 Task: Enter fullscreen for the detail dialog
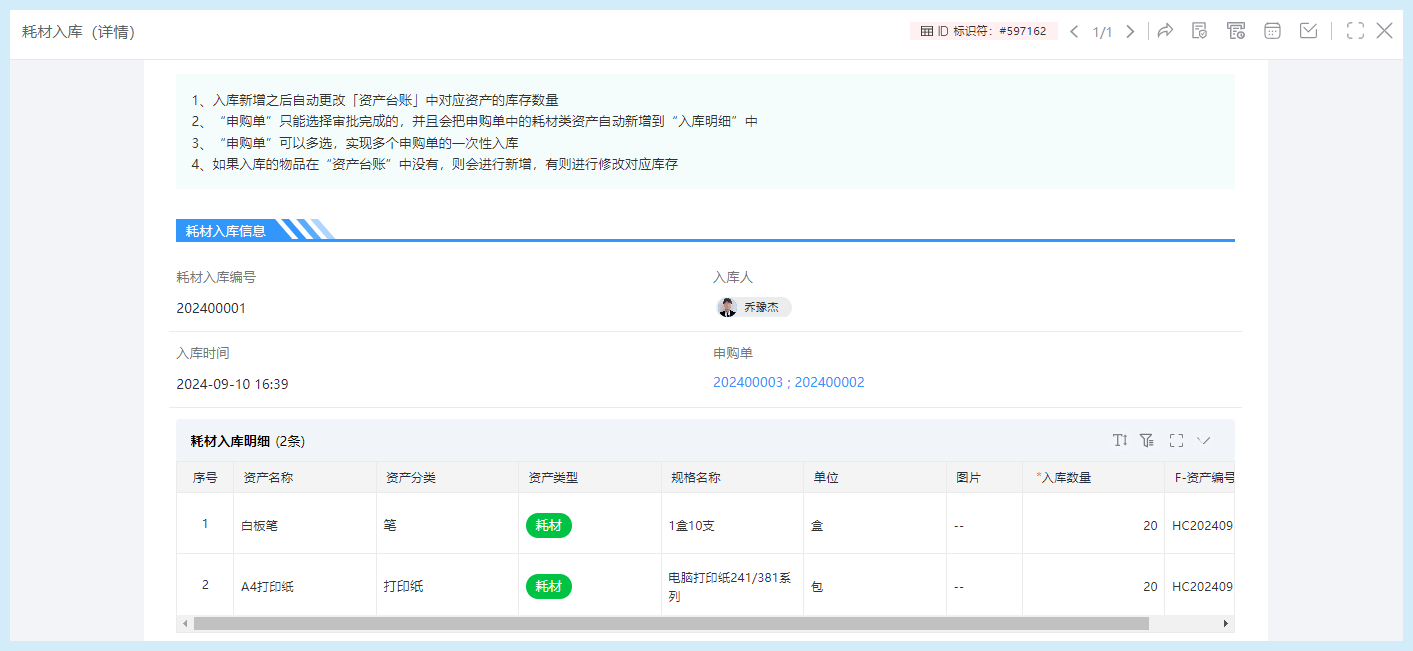(1355, 31)
